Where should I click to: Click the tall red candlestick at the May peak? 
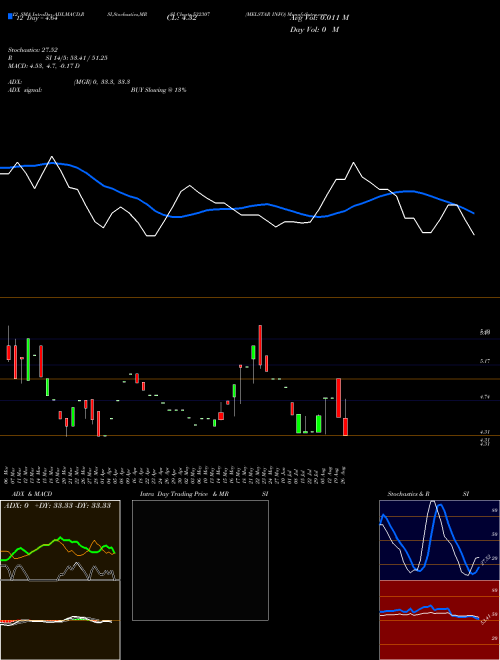[x=260, y=345]
